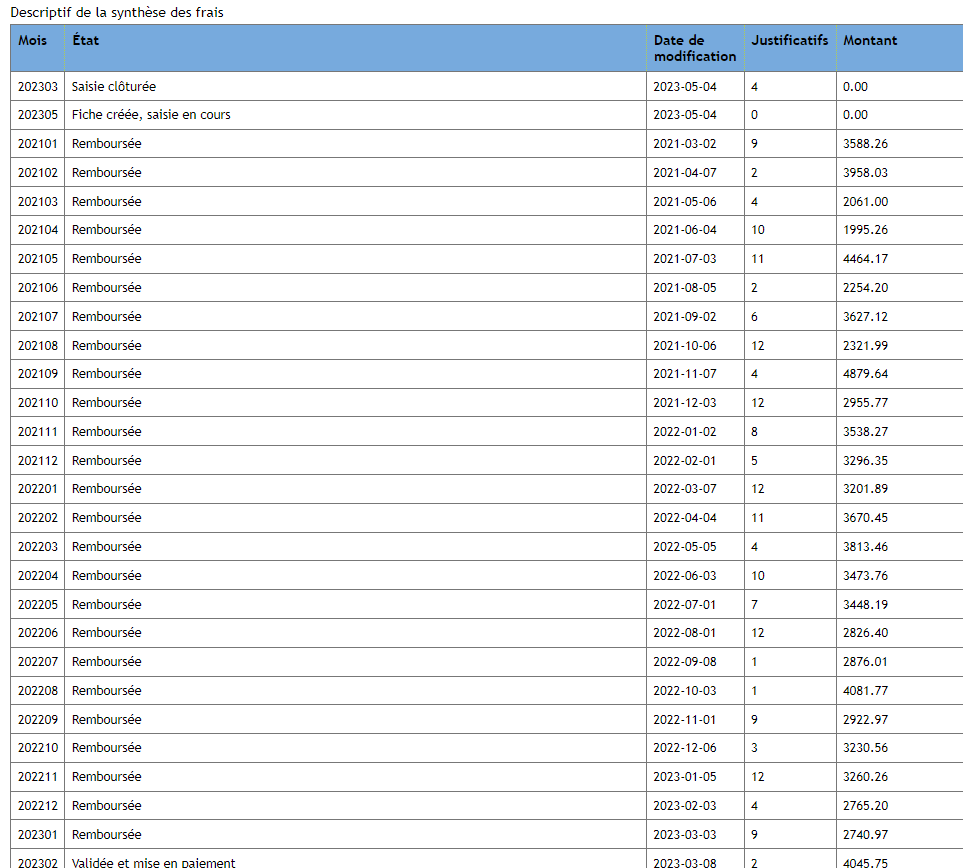Click the 'Remboursée' cell in row 202112

[x=356, y=460]
